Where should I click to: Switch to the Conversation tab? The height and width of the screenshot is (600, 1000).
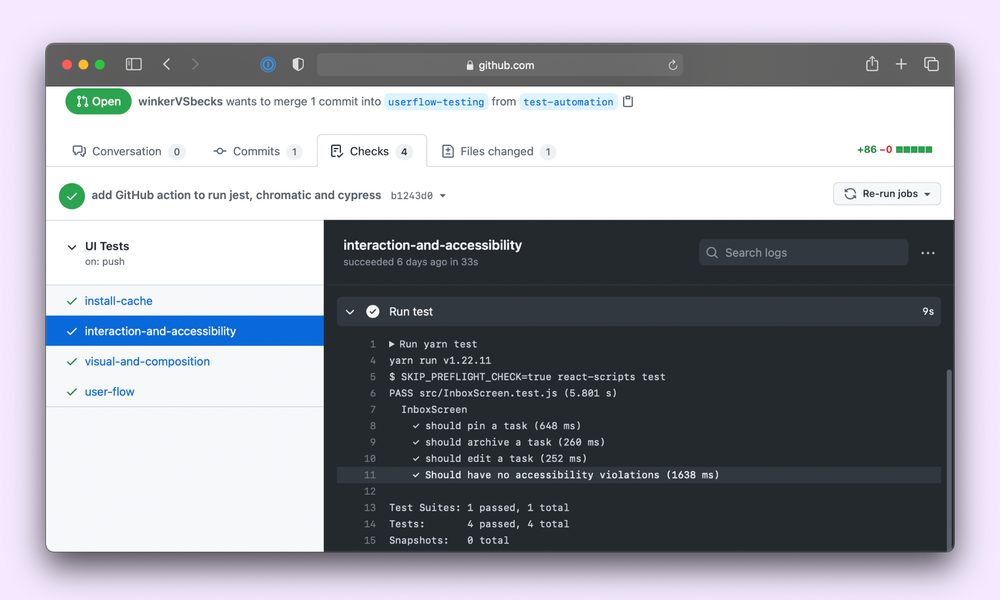pos(127,152)
